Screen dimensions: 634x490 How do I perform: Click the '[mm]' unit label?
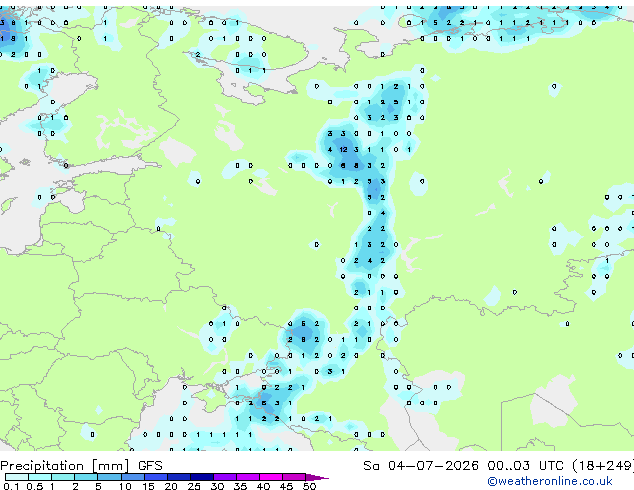pos(111,466)
